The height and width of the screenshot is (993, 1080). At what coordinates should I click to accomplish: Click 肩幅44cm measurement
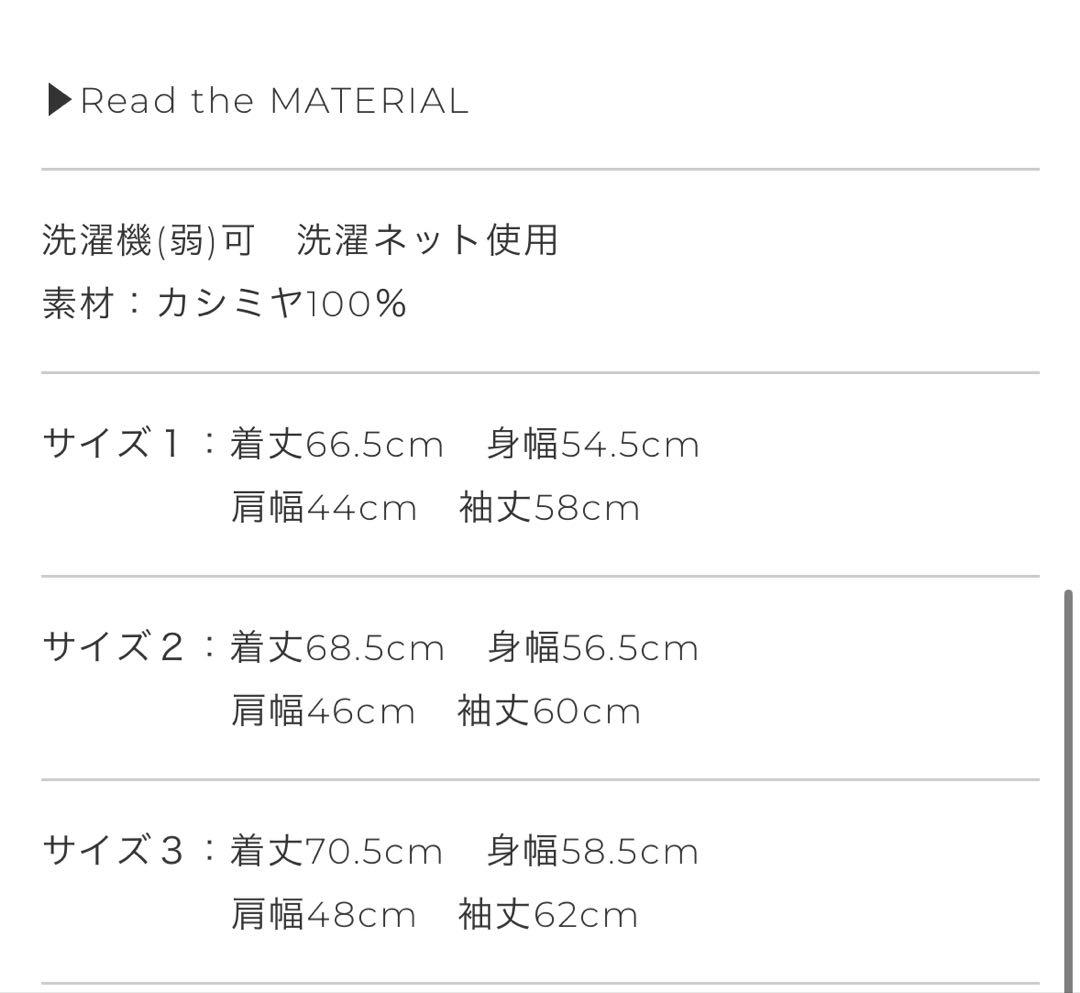tap(323, 508)
